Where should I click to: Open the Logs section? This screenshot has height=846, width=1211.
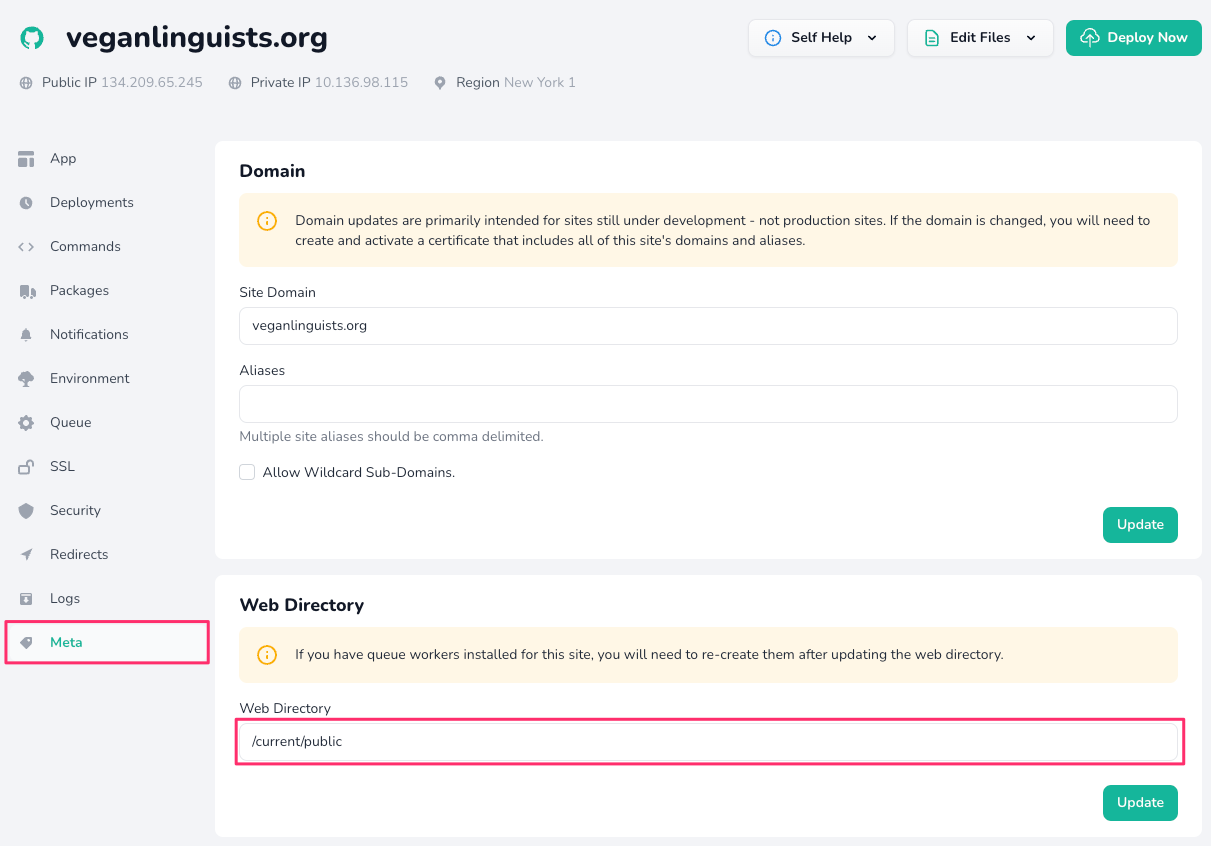point(64,599)
